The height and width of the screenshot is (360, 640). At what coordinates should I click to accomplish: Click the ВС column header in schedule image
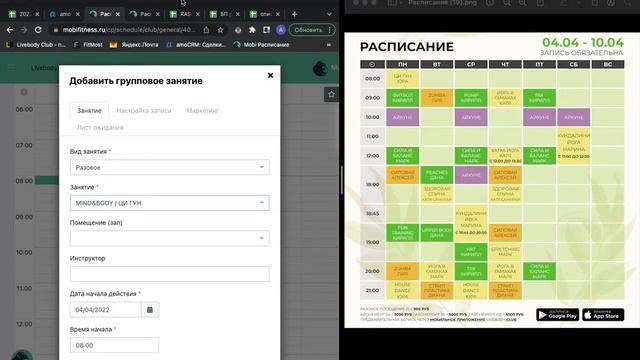(608, 64)
